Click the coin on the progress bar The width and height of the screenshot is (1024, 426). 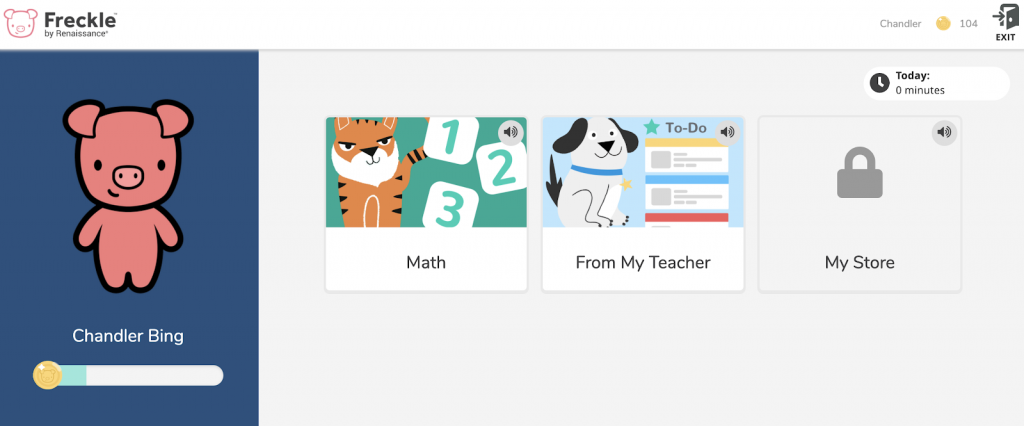click(47, 375)
